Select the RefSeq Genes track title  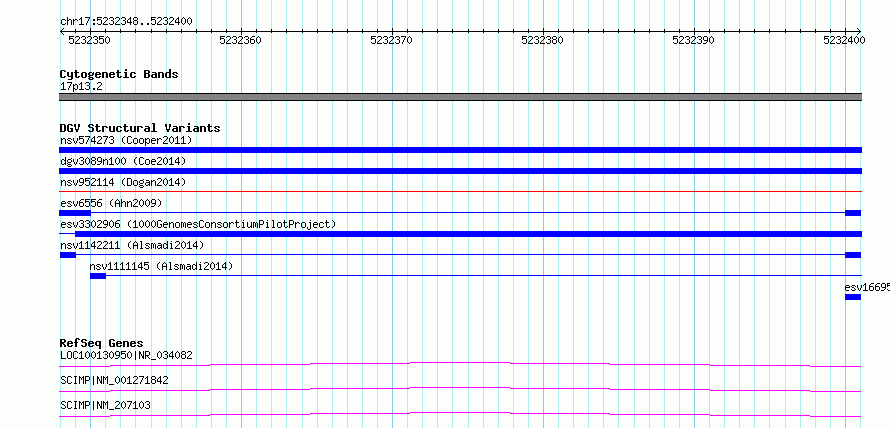102,343
